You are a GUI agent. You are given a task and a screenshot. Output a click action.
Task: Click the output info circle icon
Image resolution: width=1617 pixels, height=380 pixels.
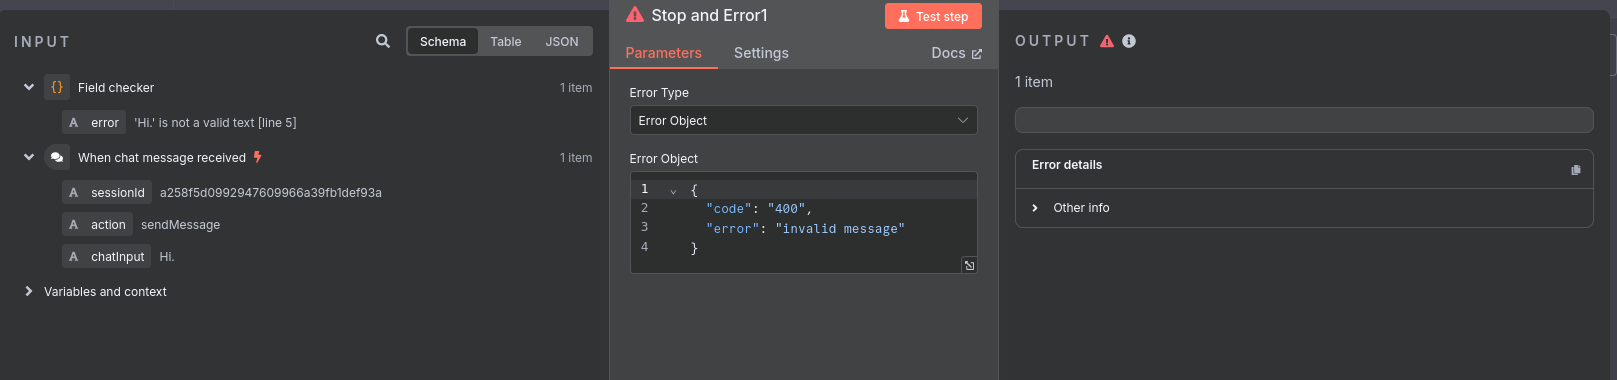tap(1129, 41)
